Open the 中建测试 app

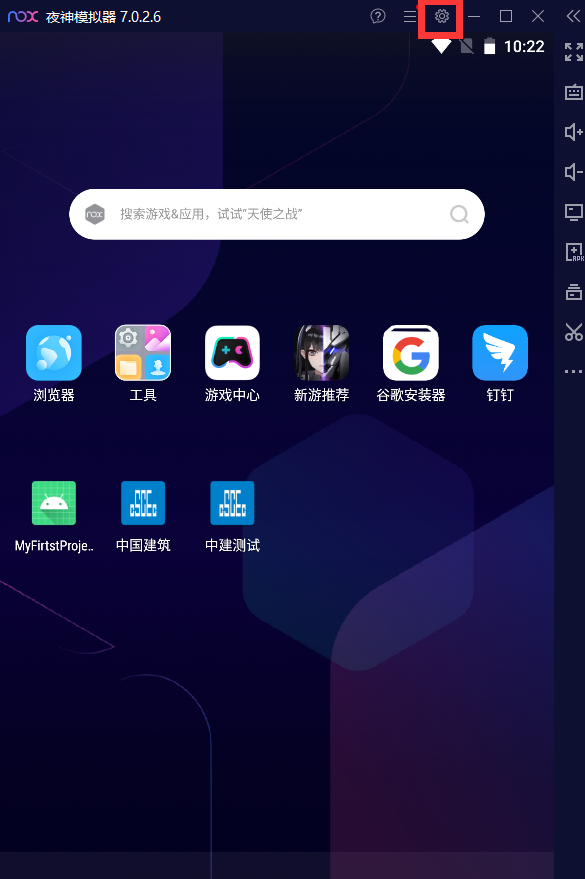tap(232, 517)
